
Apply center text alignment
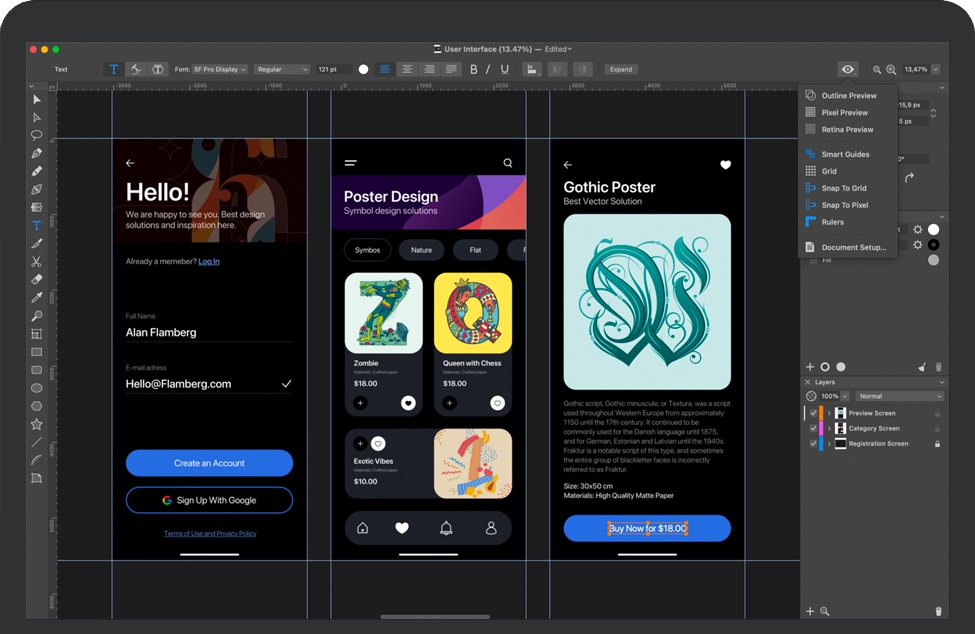tap(406, 69)
